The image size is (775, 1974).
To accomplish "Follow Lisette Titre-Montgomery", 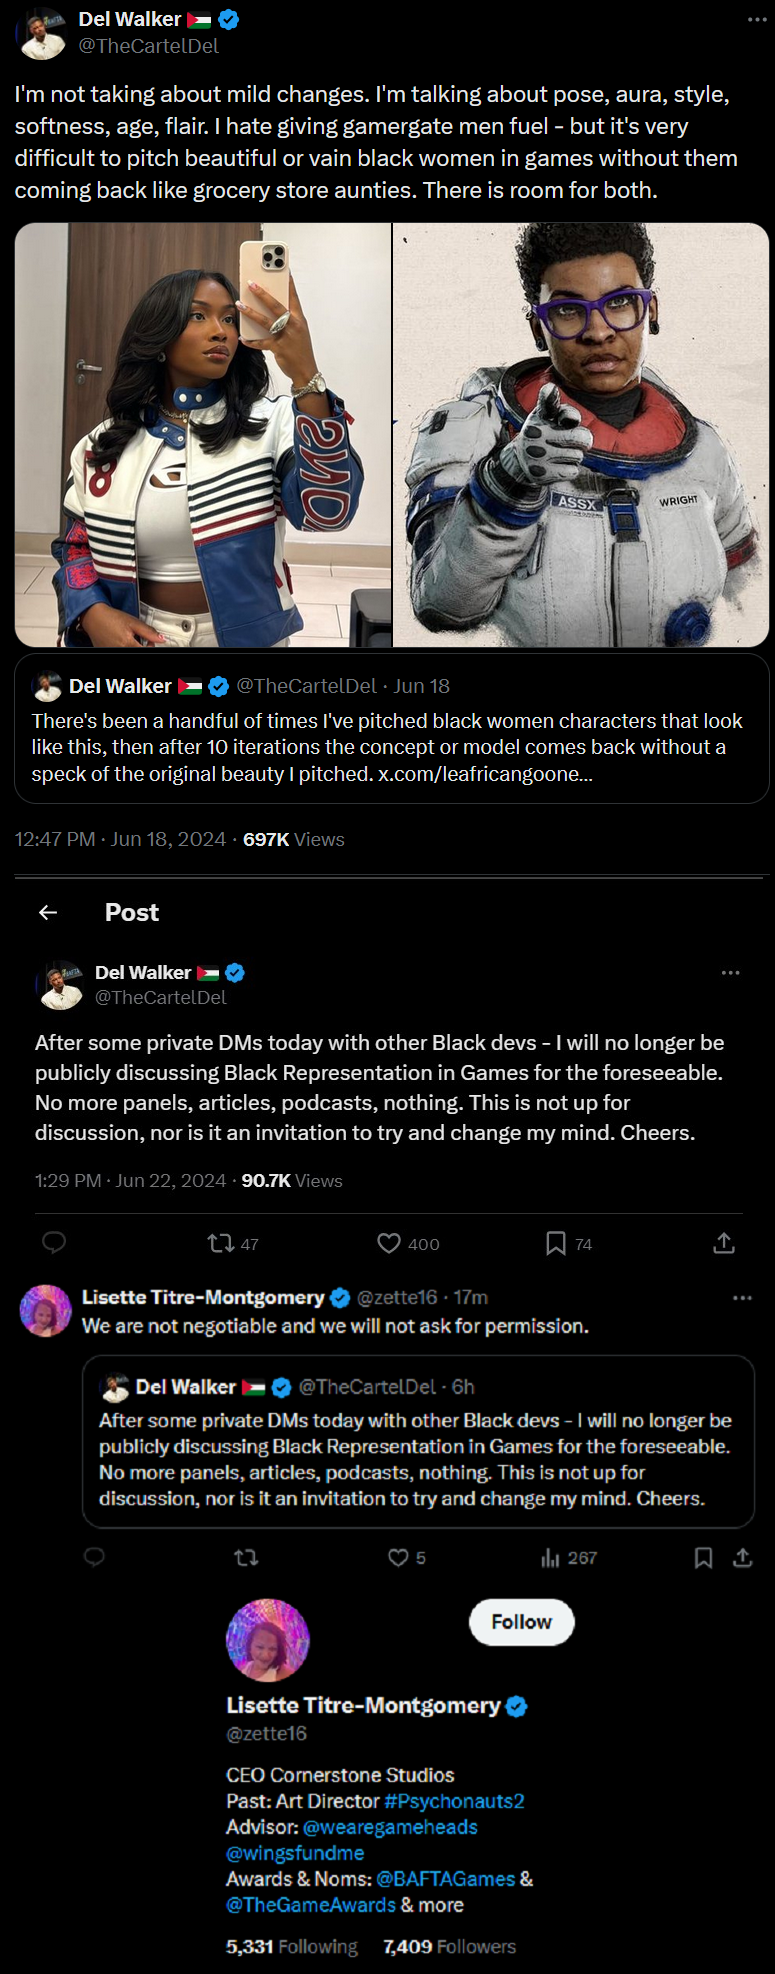I will [x=521, y=1622].
